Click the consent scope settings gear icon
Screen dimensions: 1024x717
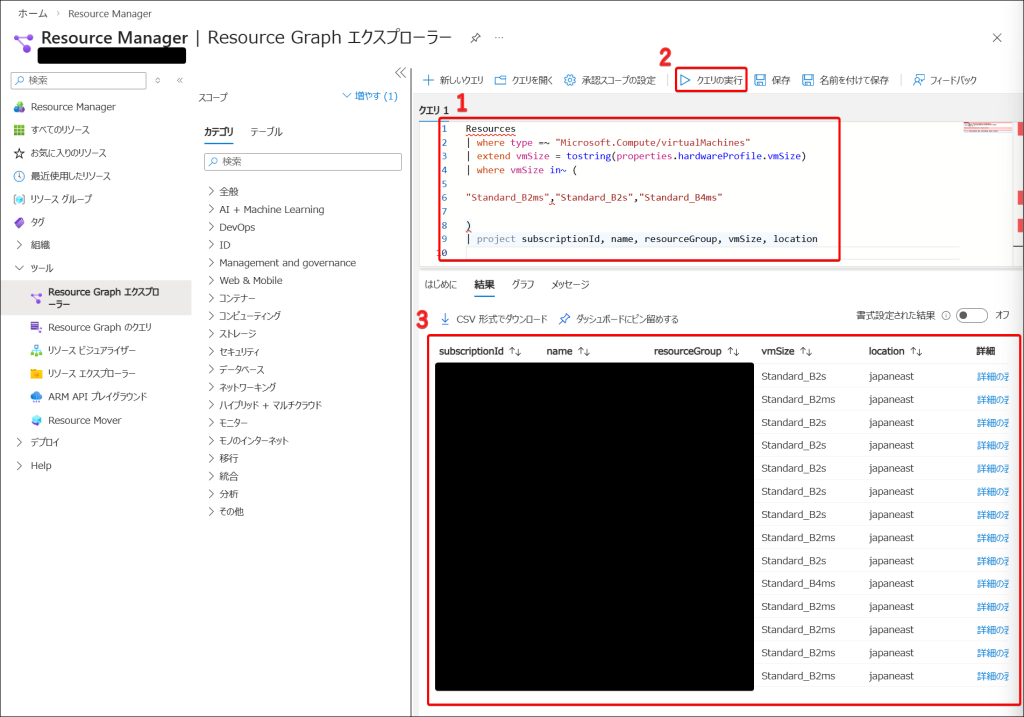tap(570, 80)
